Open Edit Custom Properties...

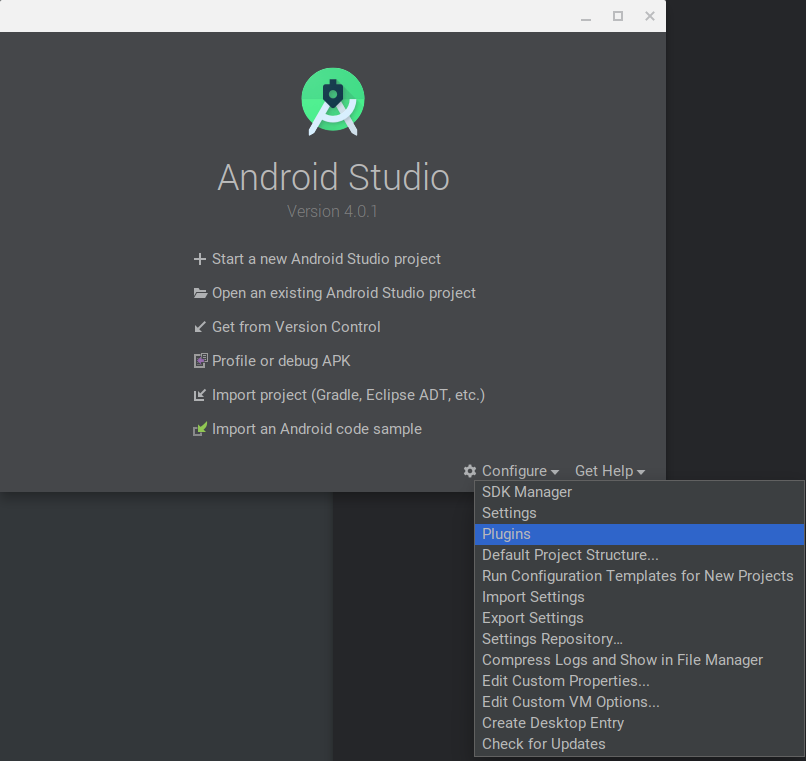coord(639,681)
